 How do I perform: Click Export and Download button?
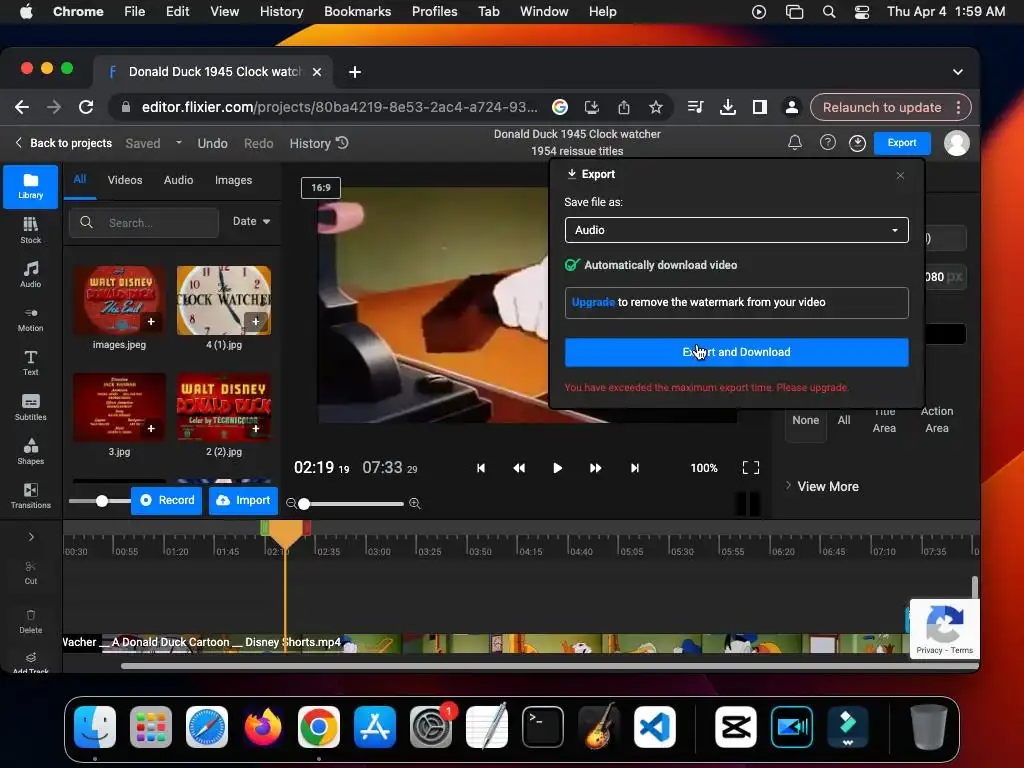[736, 352]
